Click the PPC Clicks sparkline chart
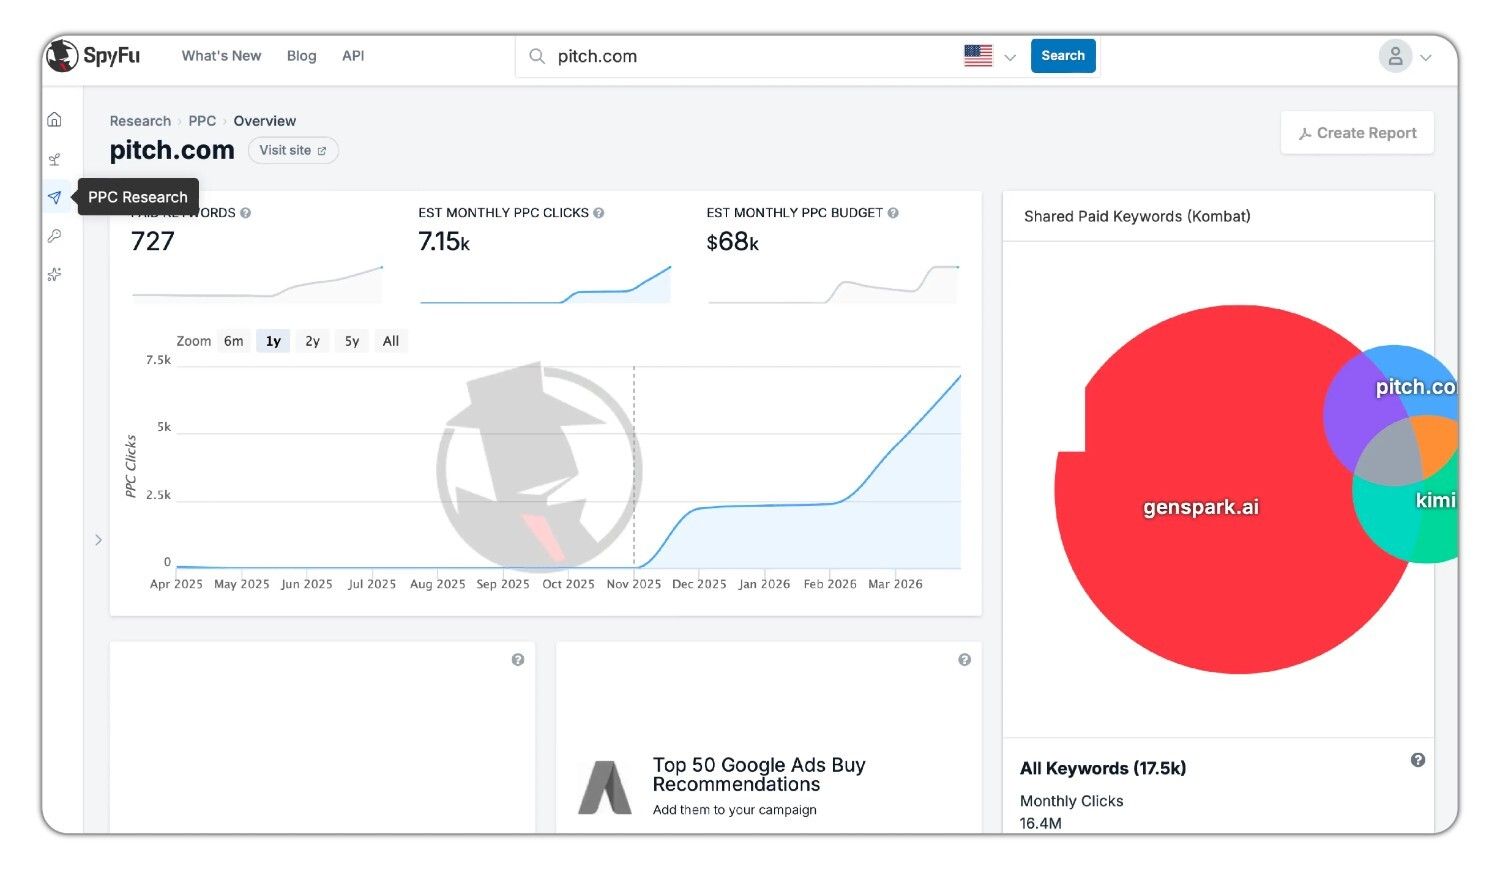Screen dimensions: 1500x869 (545, 284)
